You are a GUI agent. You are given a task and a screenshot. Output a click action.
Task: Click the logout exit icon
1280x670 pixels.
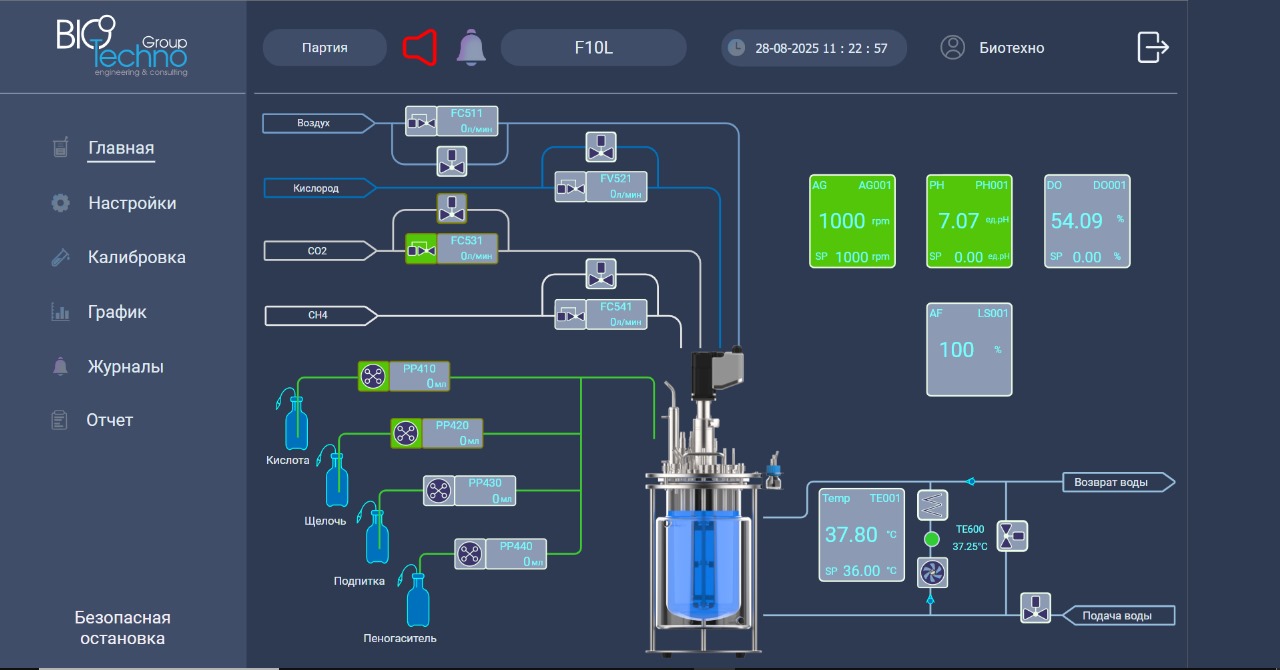(x=1153, y=47)
